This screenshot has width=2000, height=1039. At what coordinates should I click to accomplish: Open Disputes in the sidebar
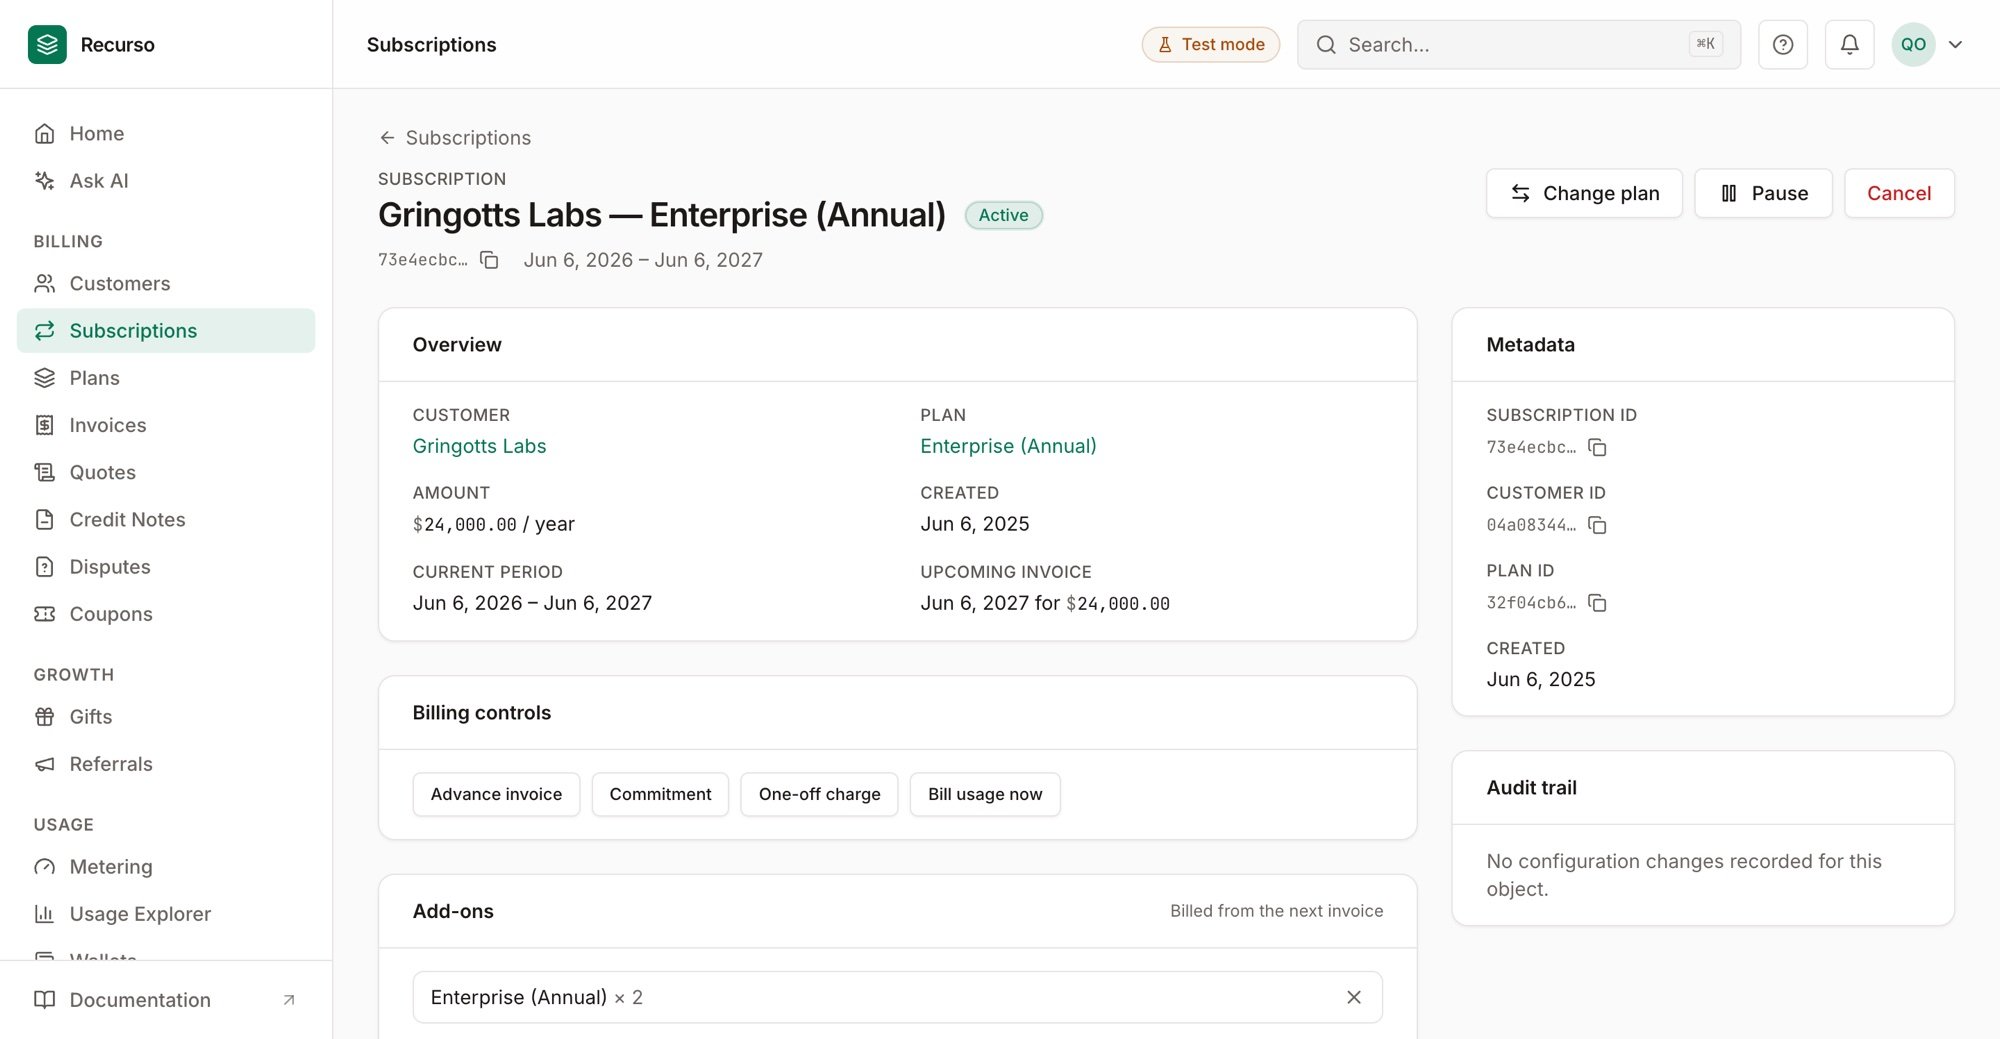tap(166, 566)
